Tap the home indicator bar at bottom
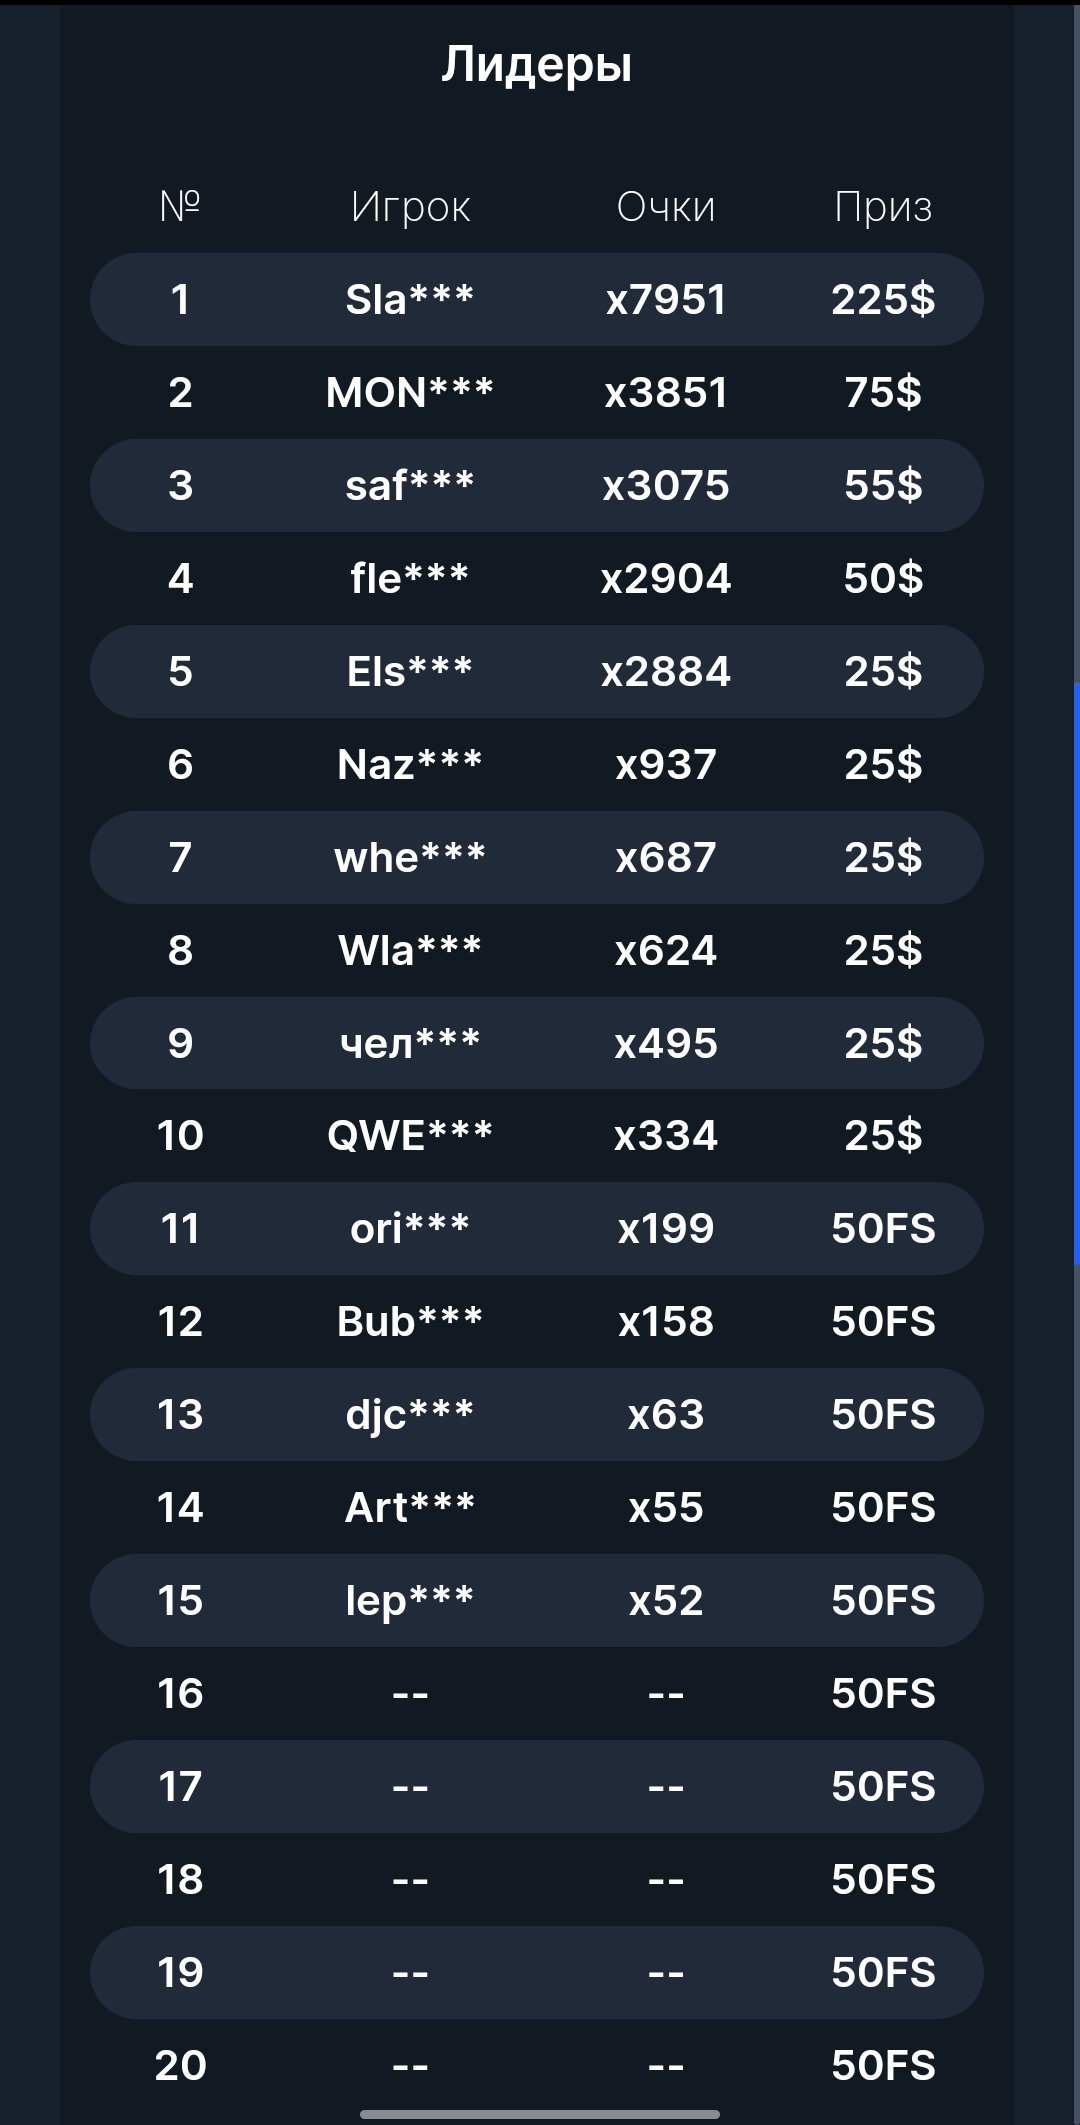 [540, 2114]
